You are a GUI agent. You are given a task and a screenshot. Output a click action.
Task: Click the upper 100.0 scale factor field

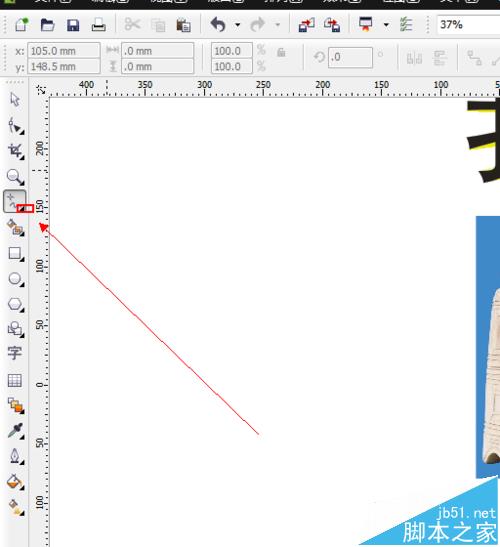pos(232,51)
